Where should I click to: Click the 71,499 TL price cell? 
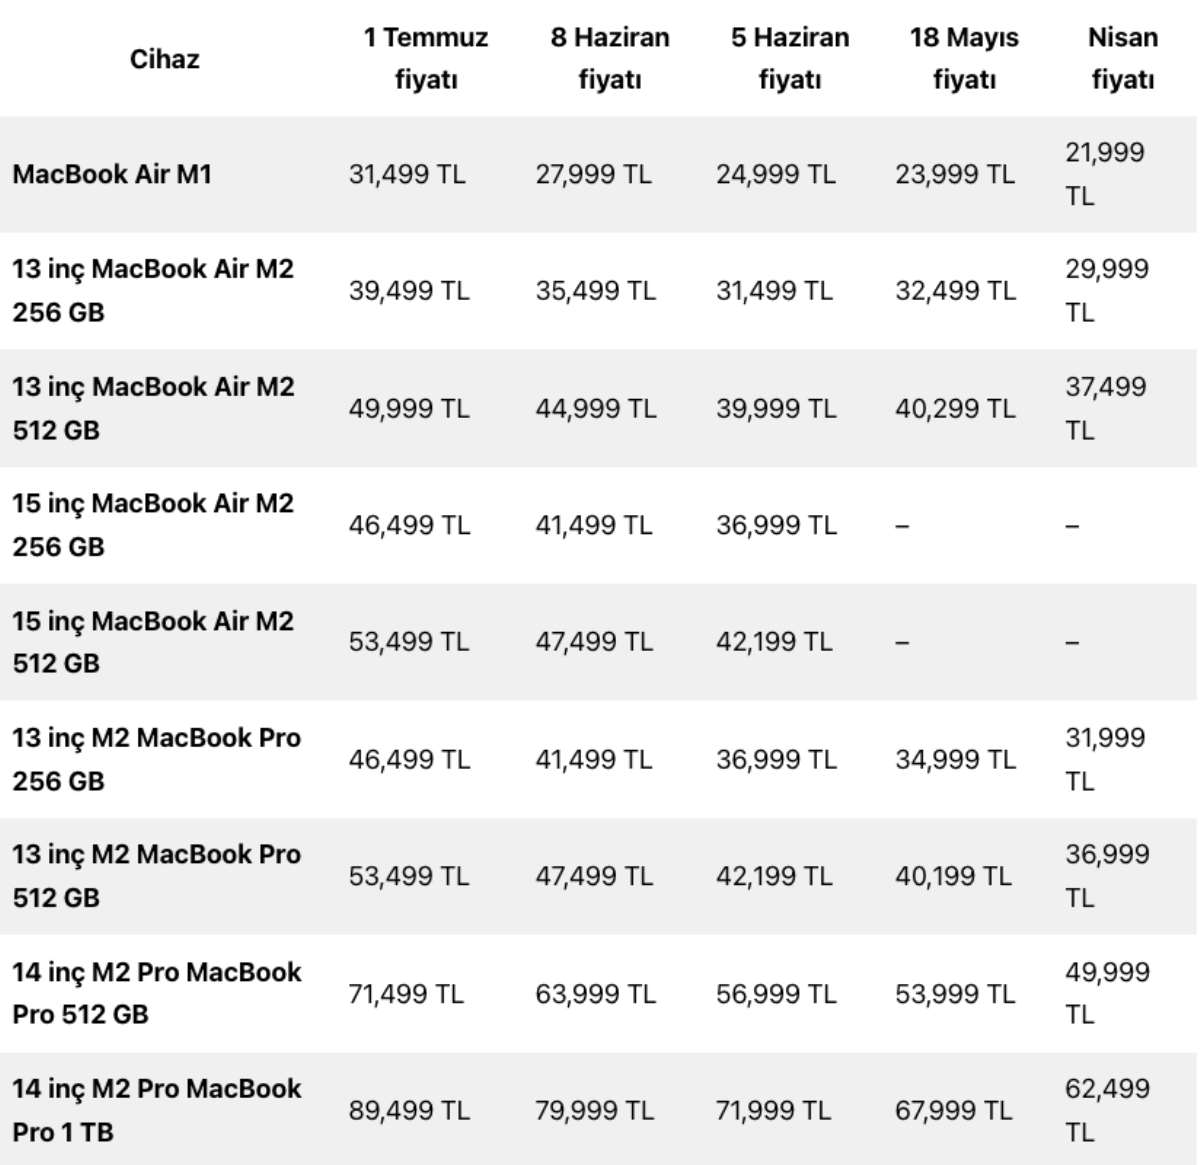[406, 994]
